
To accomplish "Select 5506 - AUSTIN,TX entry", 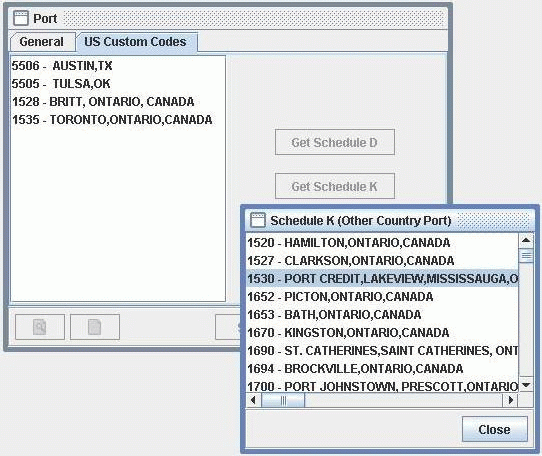I will point(118,65).
